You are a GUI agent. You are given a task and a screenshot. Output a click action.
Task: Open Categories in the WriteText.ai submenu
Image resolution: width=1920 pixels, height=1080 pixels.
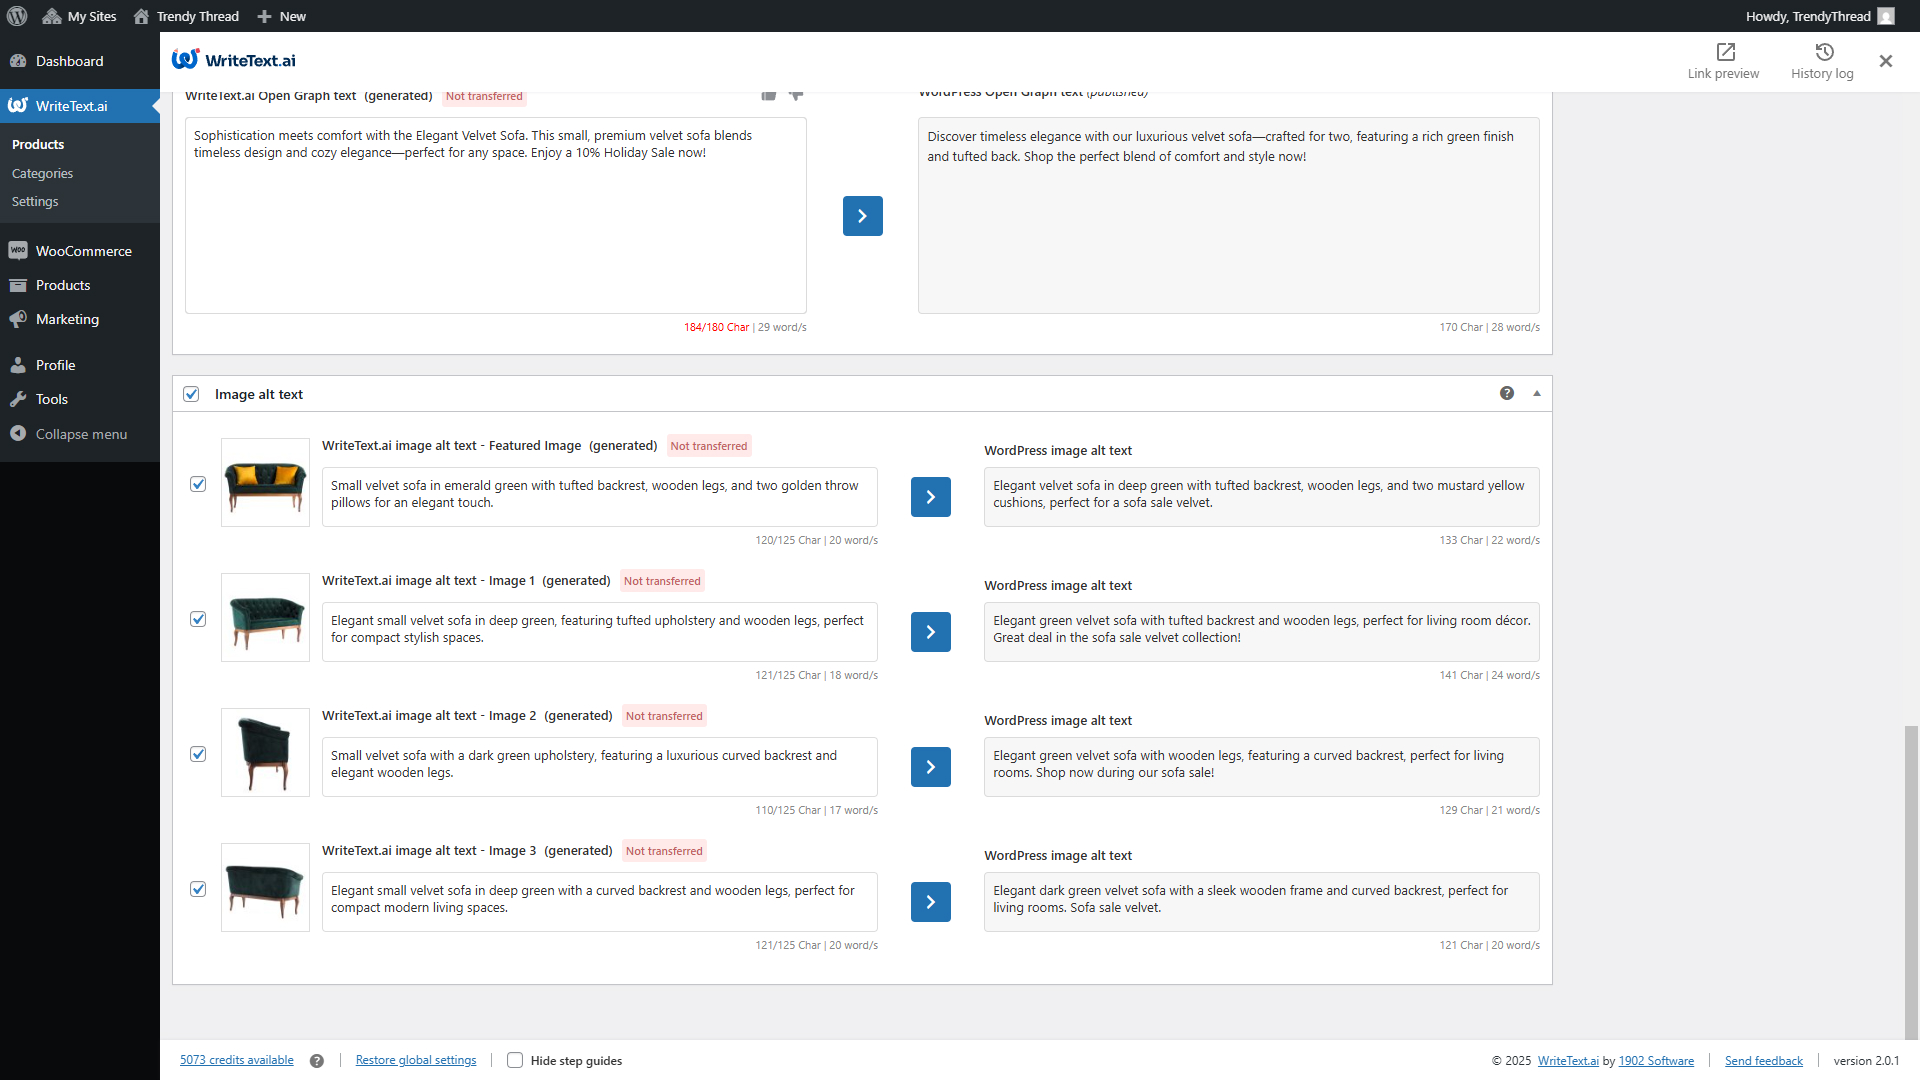tap(42, 173)
